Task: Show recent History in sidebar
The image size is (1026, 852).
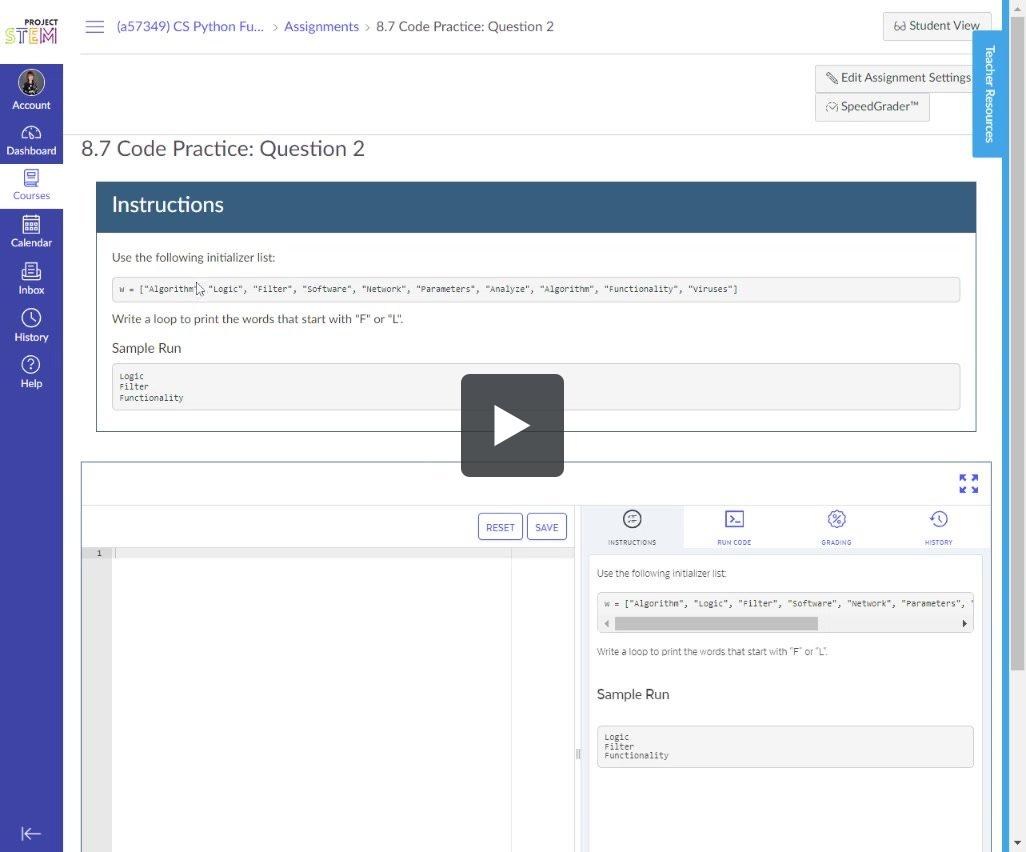Action: [x=31, y=325]
